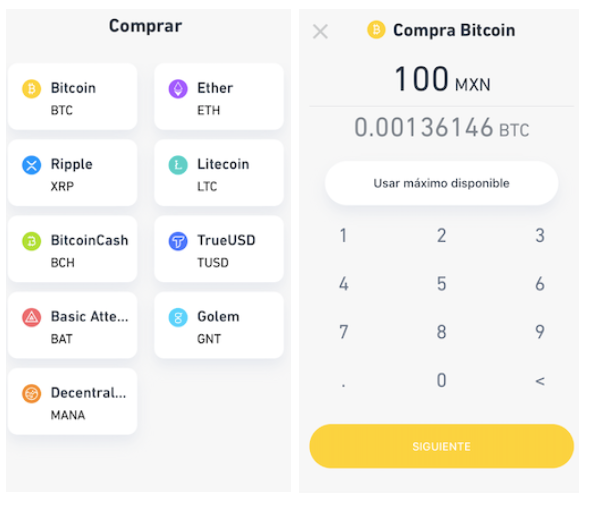The image size is (597, 506).
Task: Select the teal Litecoin icon
Action: (178, 165)
